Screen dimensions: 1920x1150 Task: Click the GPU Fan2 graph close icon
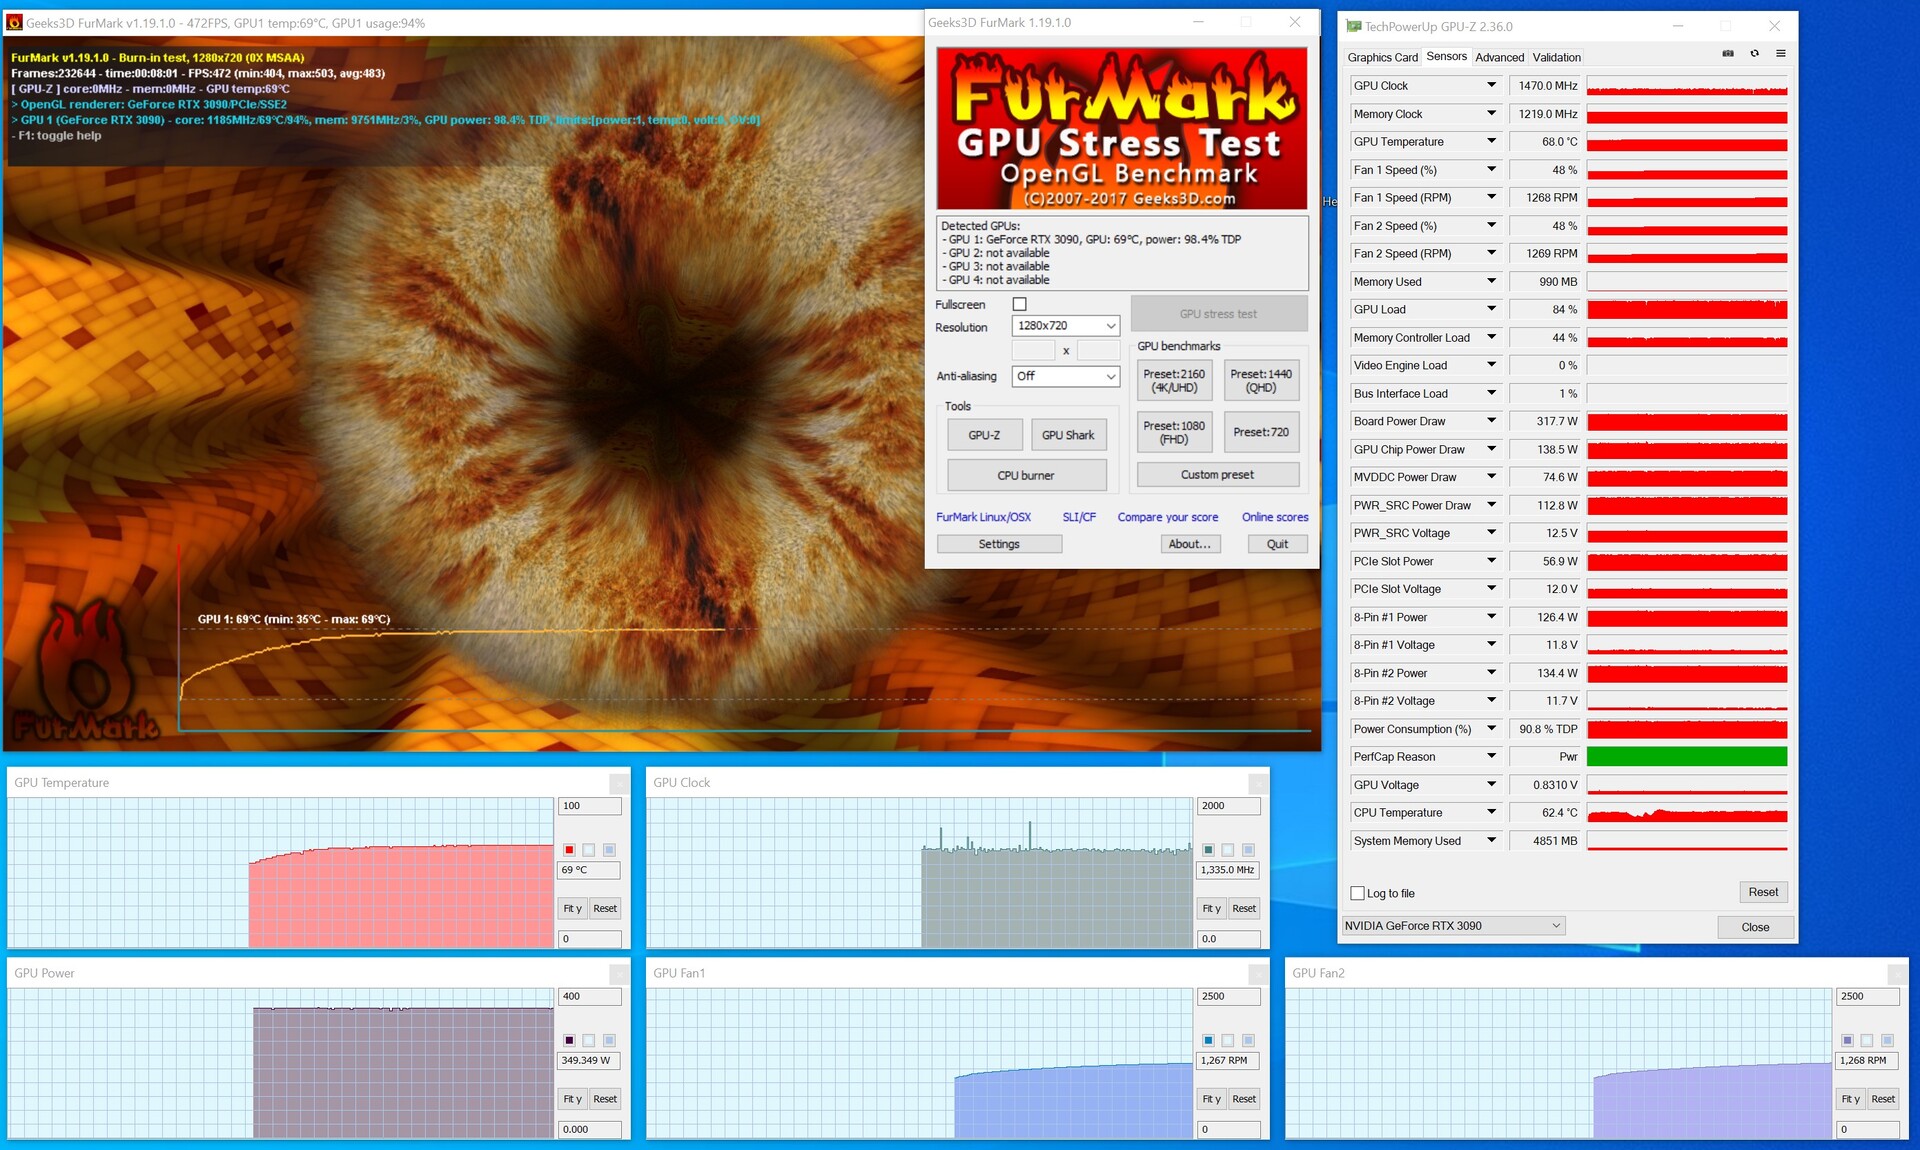point(1897,973)
